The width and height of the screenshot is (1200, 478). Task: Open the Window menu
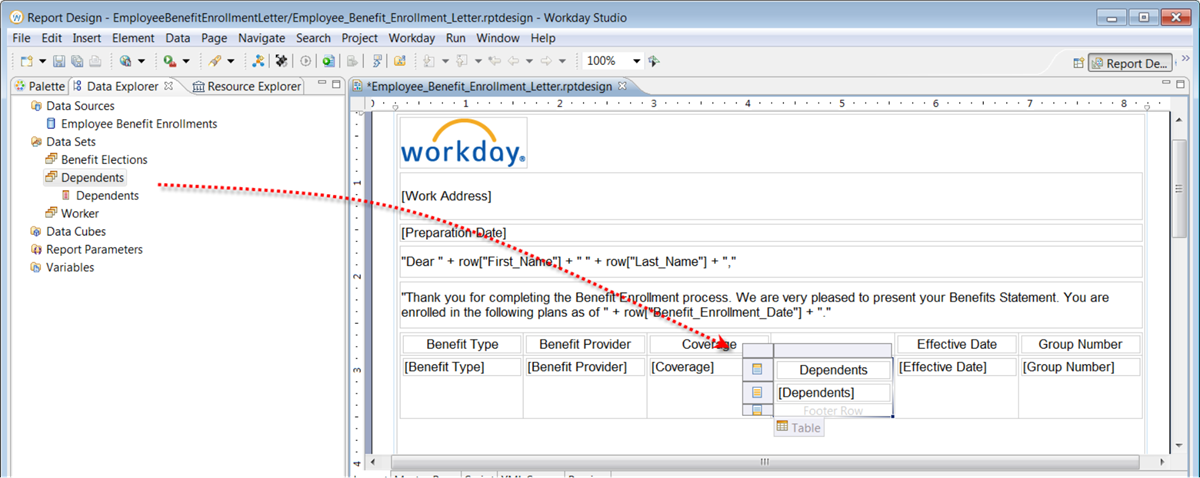point(498,38)
